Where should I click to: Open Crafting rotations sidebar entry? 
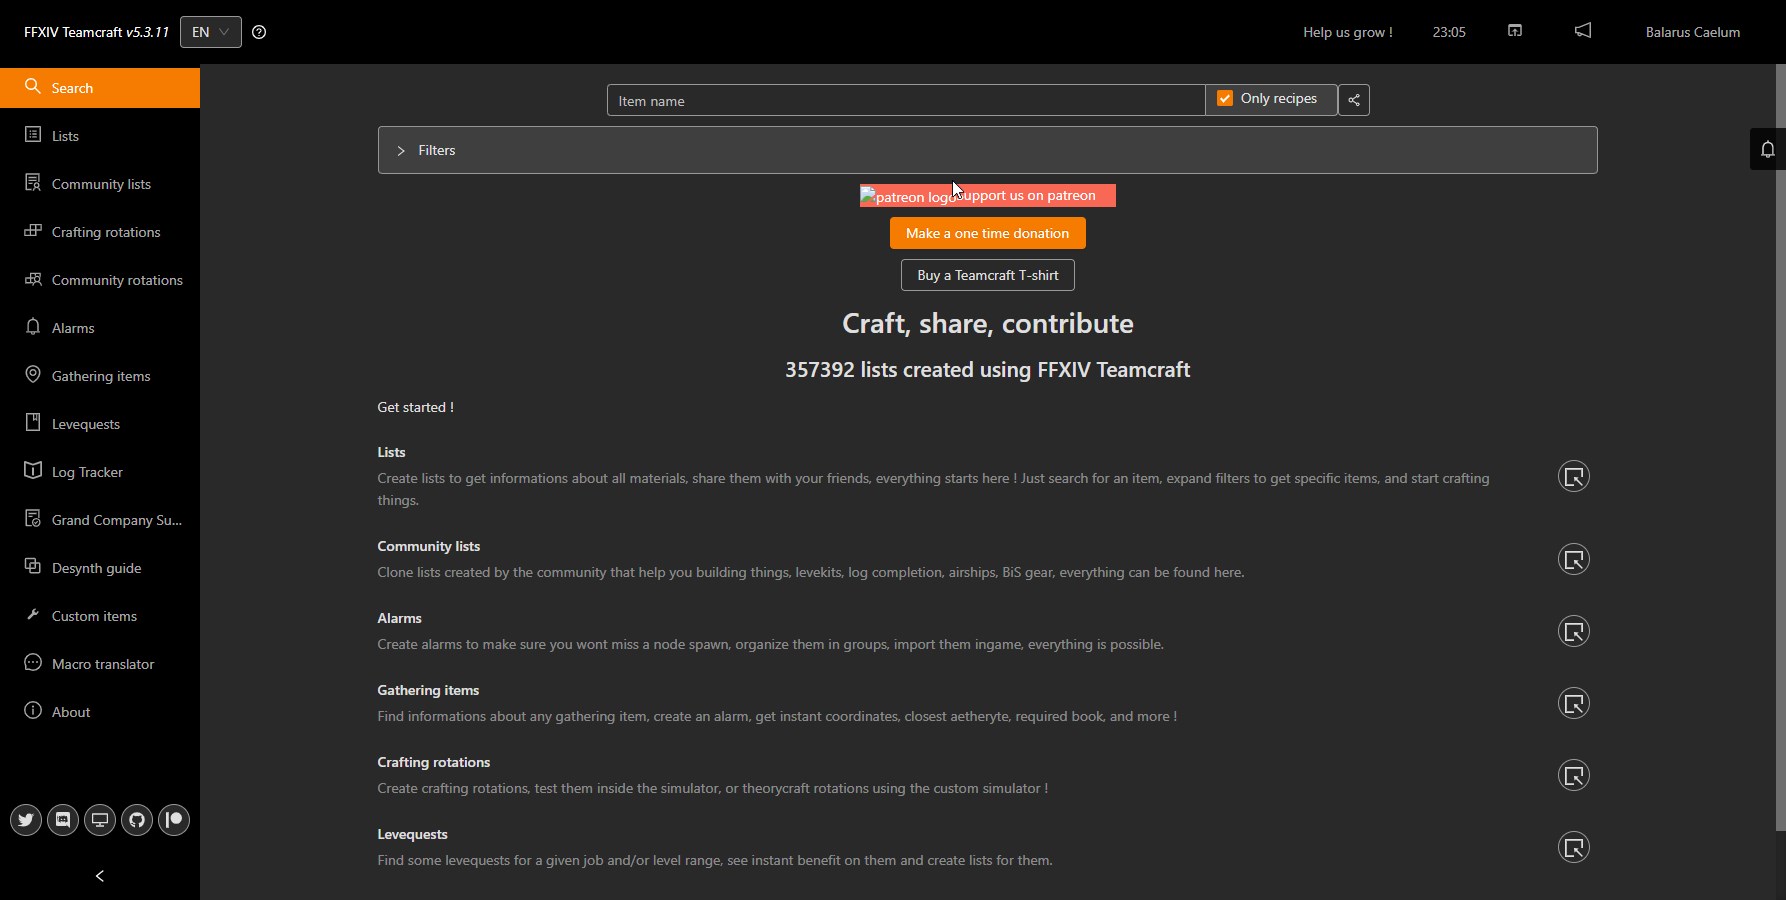pos(100,232)
